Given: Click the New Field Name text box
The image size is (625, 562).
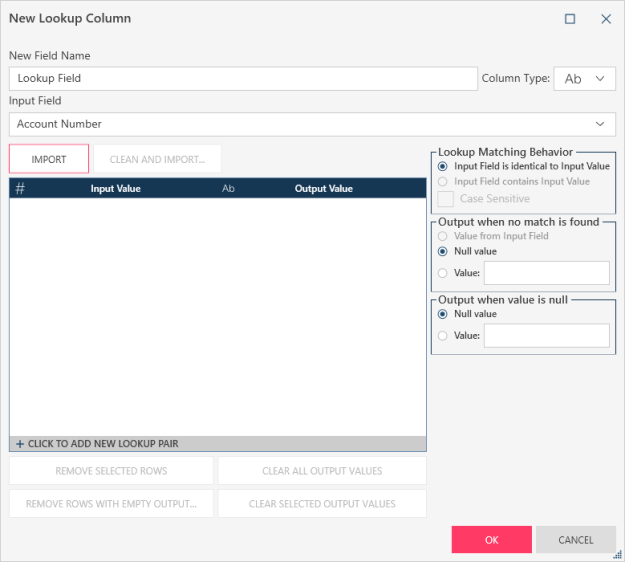Looking at the screenshot, I should tap(244, 79).
